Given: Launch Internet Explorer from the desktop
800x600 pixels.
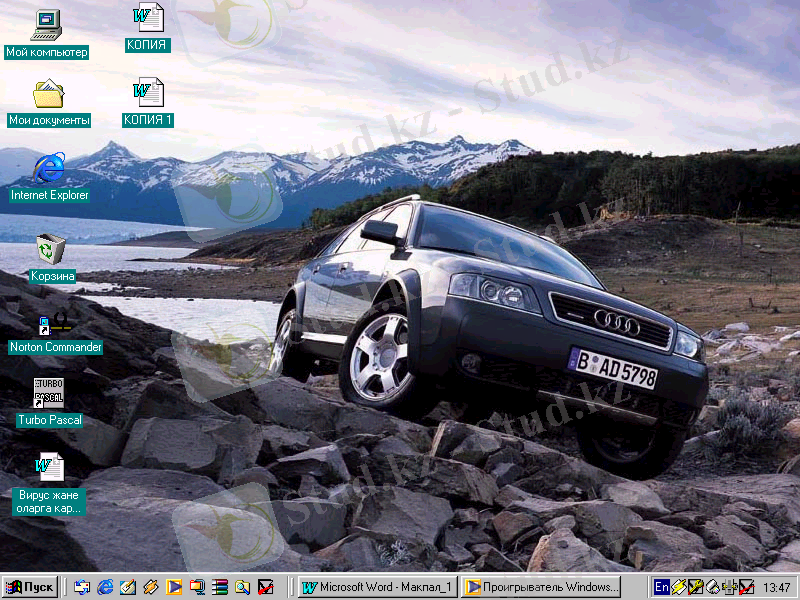Looking at the screenshot, I should 48,168.
